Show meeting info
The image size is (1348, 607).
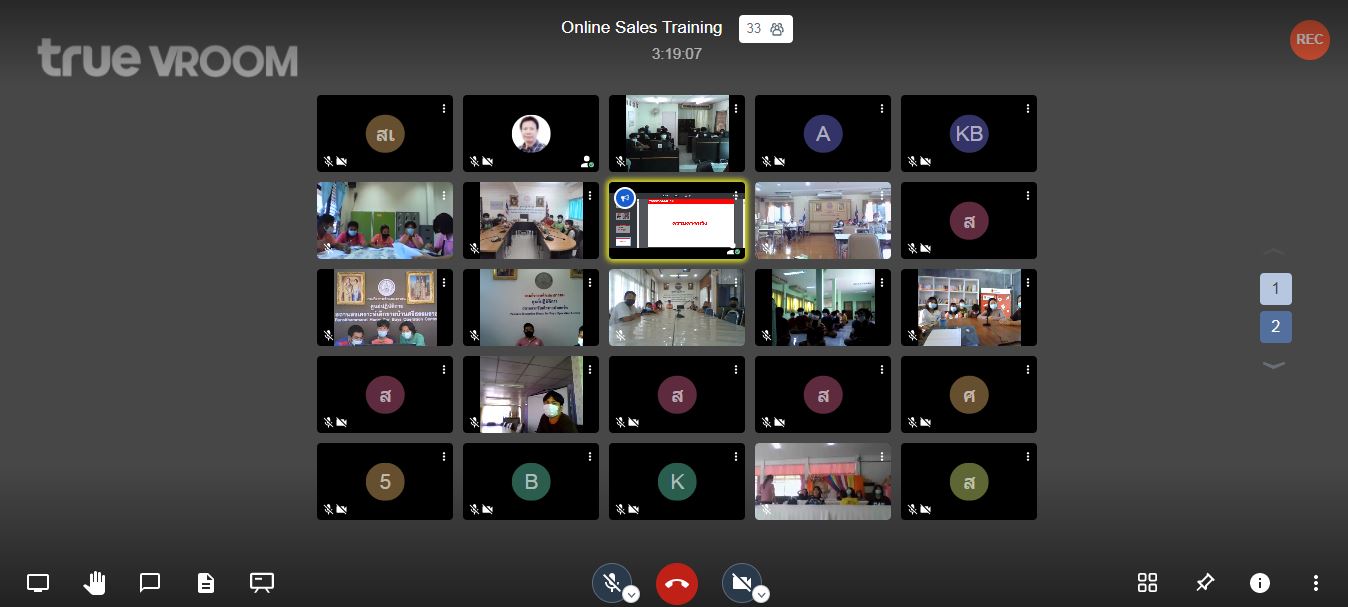(x=1260, y=583)
